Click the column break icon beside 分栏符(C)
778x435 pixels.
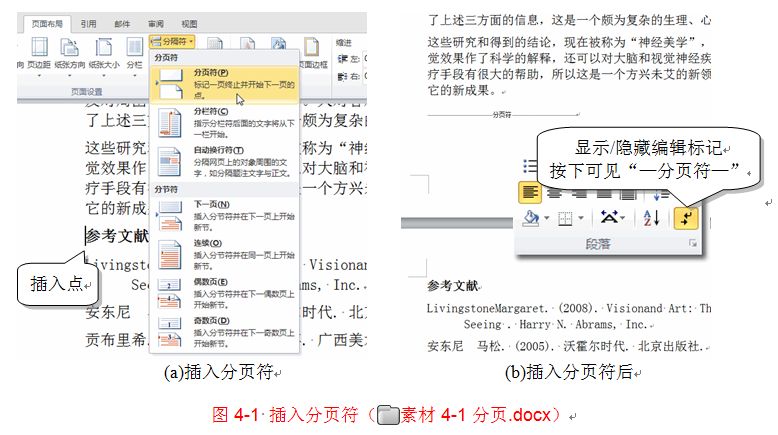click(170, 123)
